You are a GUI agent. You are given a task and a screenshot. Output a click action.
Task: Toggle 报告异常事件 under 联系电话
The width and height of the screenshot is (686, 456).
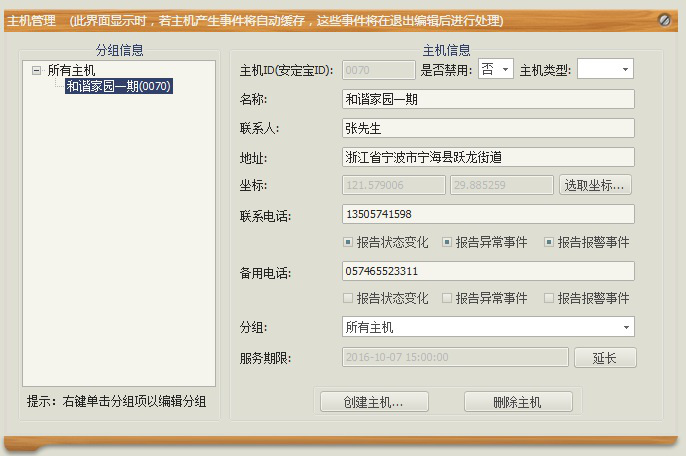tap(485, 242)
